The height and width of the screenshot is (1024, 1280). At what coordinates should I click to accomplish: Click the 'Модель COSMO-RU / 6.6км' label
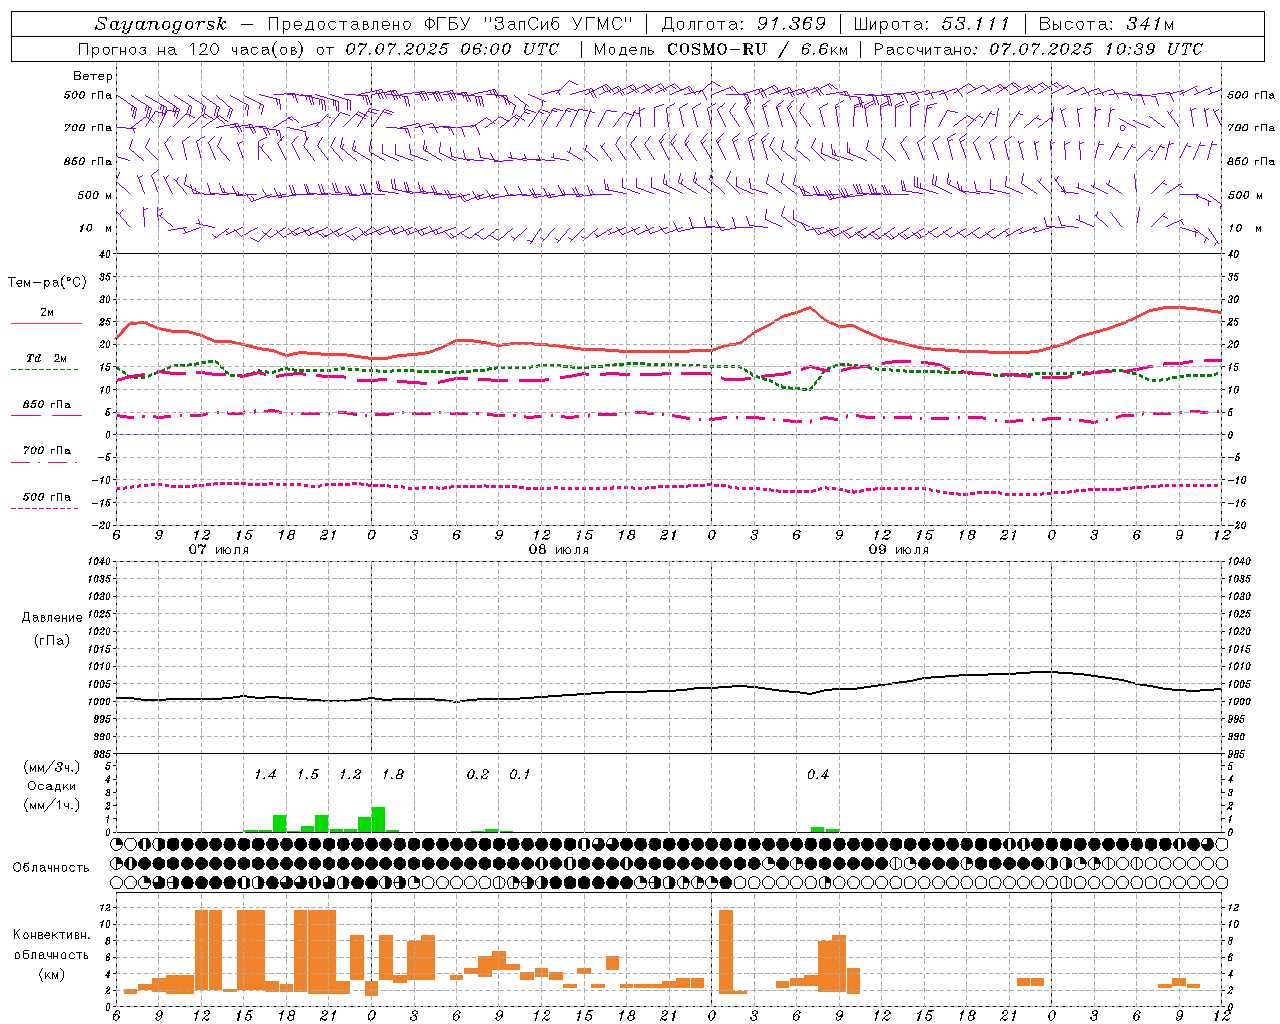[719, 49]
